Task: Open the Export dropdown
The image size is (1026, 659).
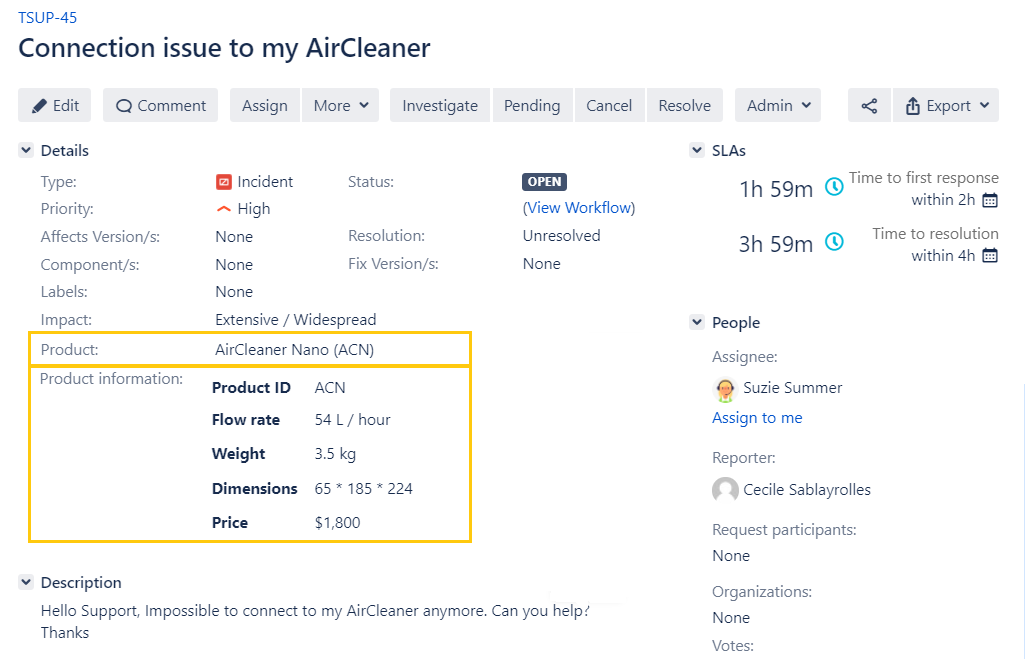Action: (946, 106)
